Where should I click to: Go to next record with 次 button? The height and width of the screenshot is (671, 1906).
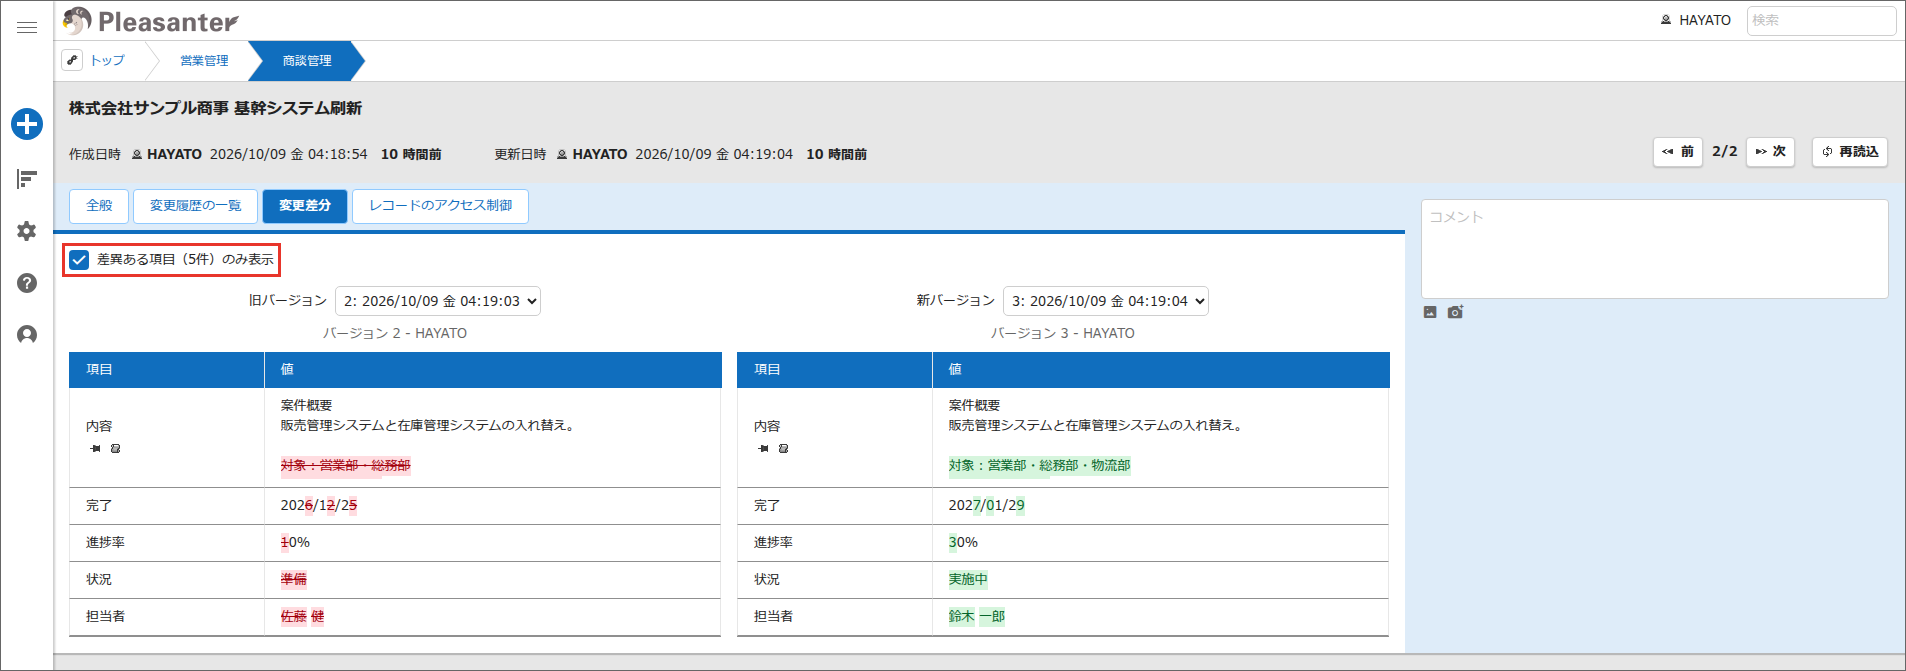1771,152
